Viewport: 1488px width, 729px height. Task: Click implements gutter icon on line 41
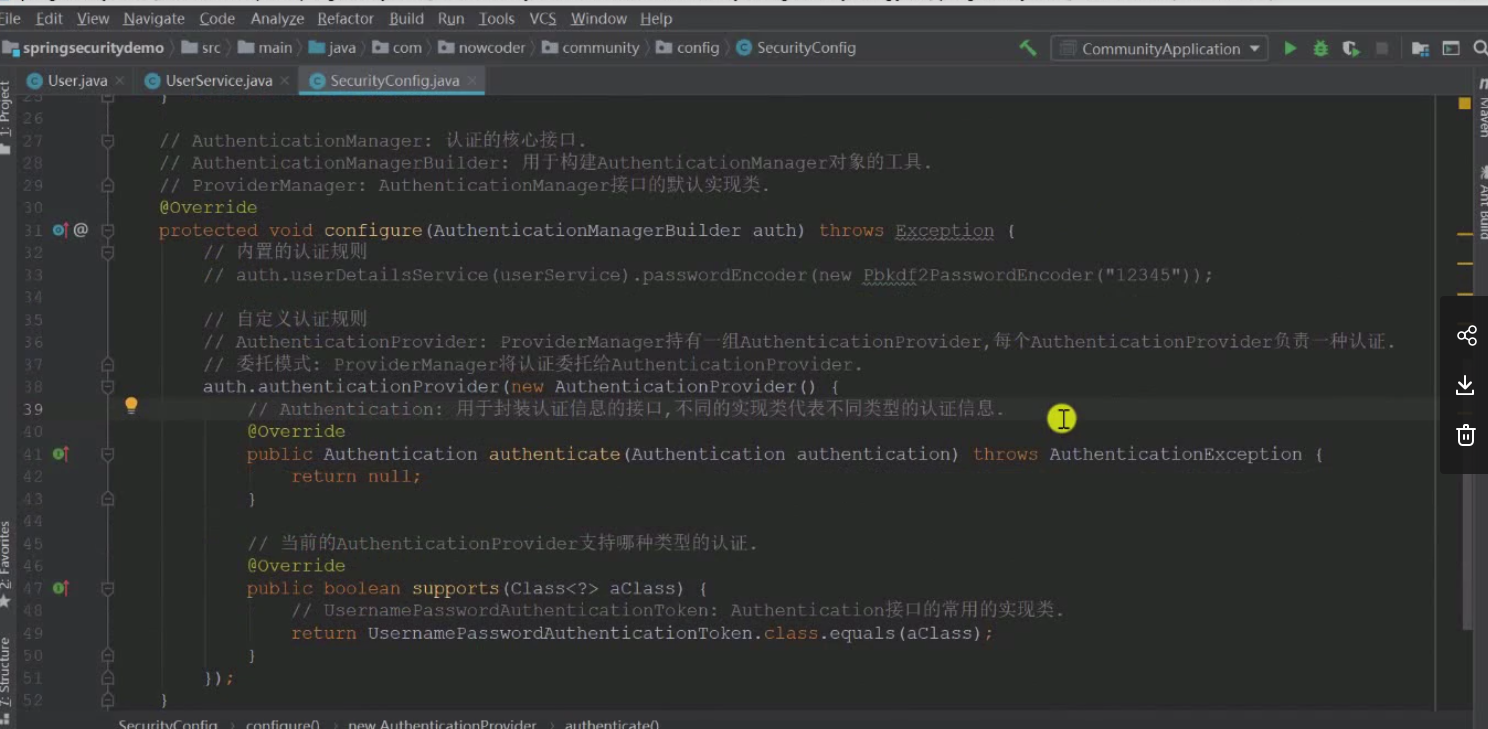pos(62,454)
